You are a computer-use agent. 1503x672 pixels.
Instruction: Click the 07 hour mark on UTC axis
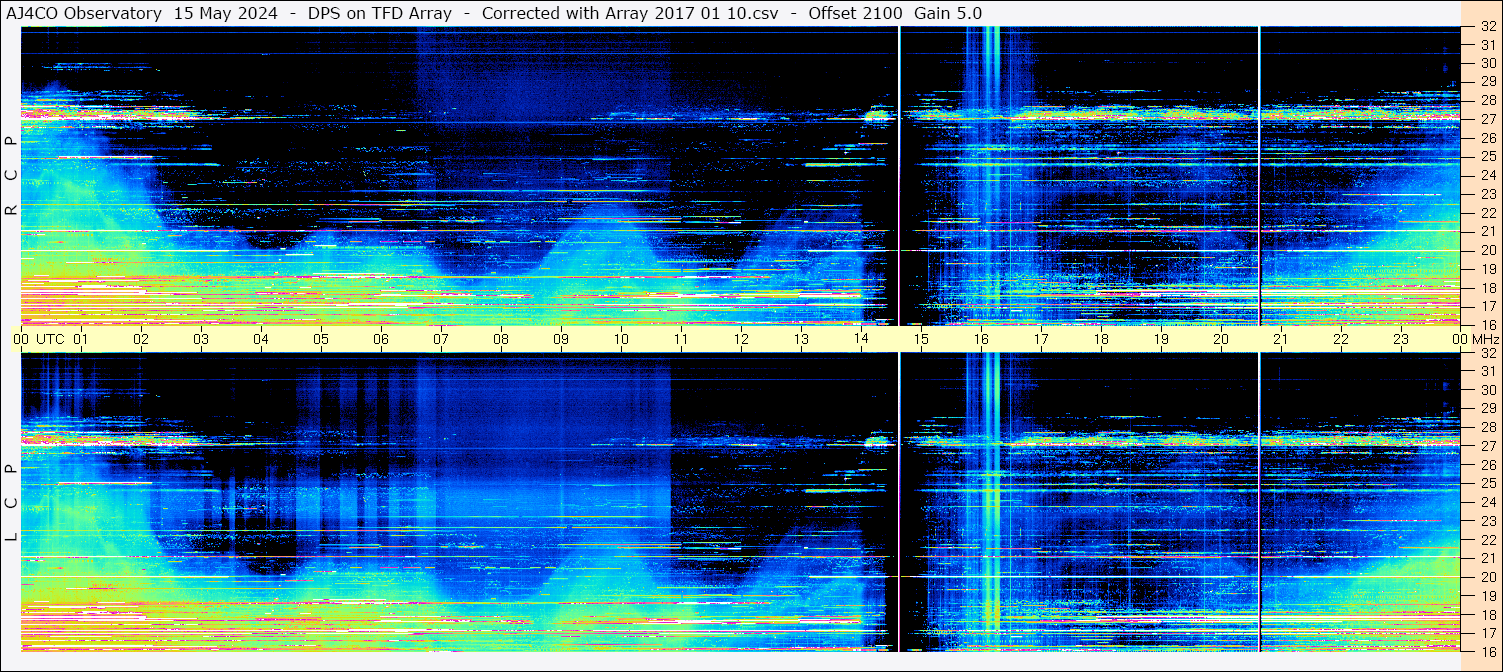tap(441, 339)
